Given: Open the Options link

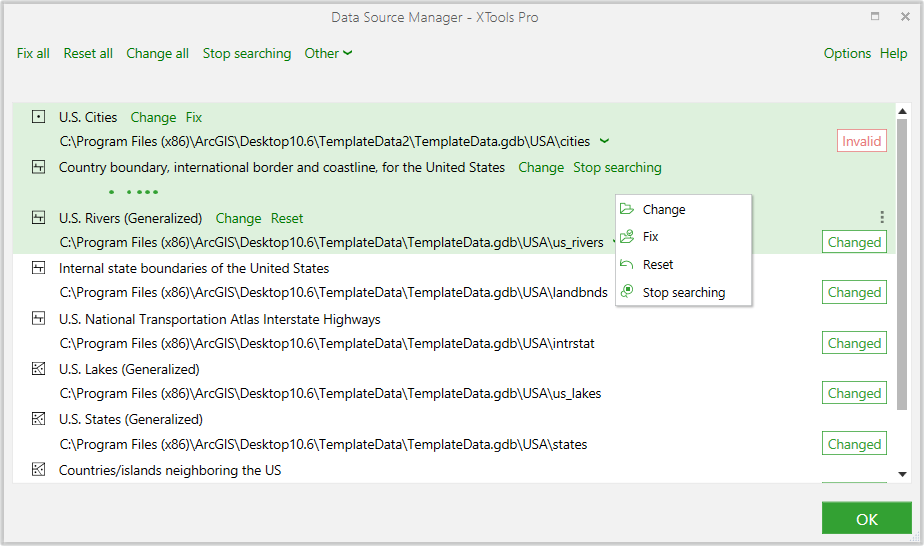Looking at the screenshot, I should coord(847,53).
